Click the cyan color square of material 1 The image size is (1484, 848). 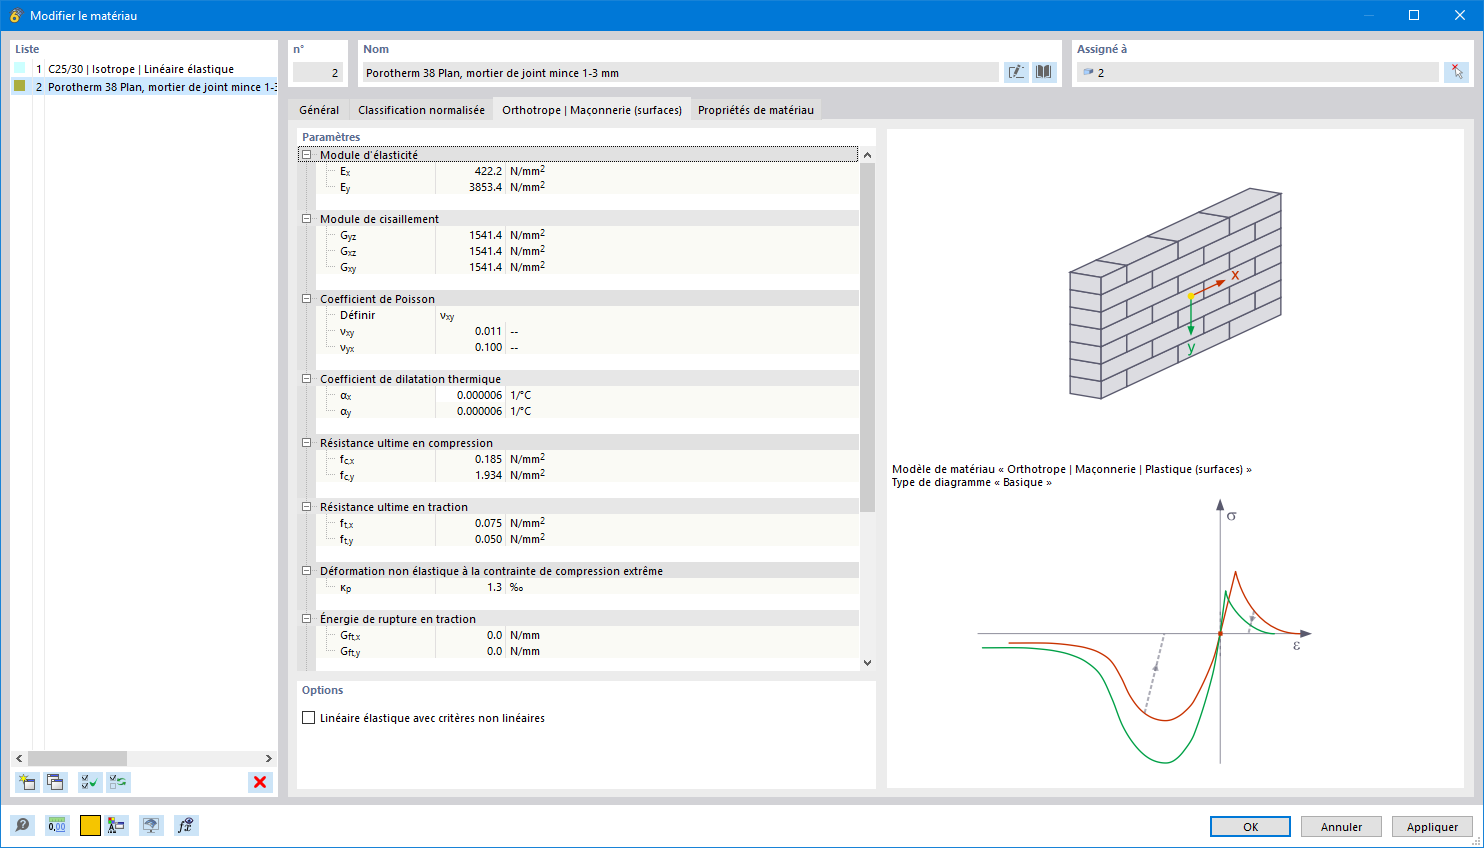pos(19,68)
